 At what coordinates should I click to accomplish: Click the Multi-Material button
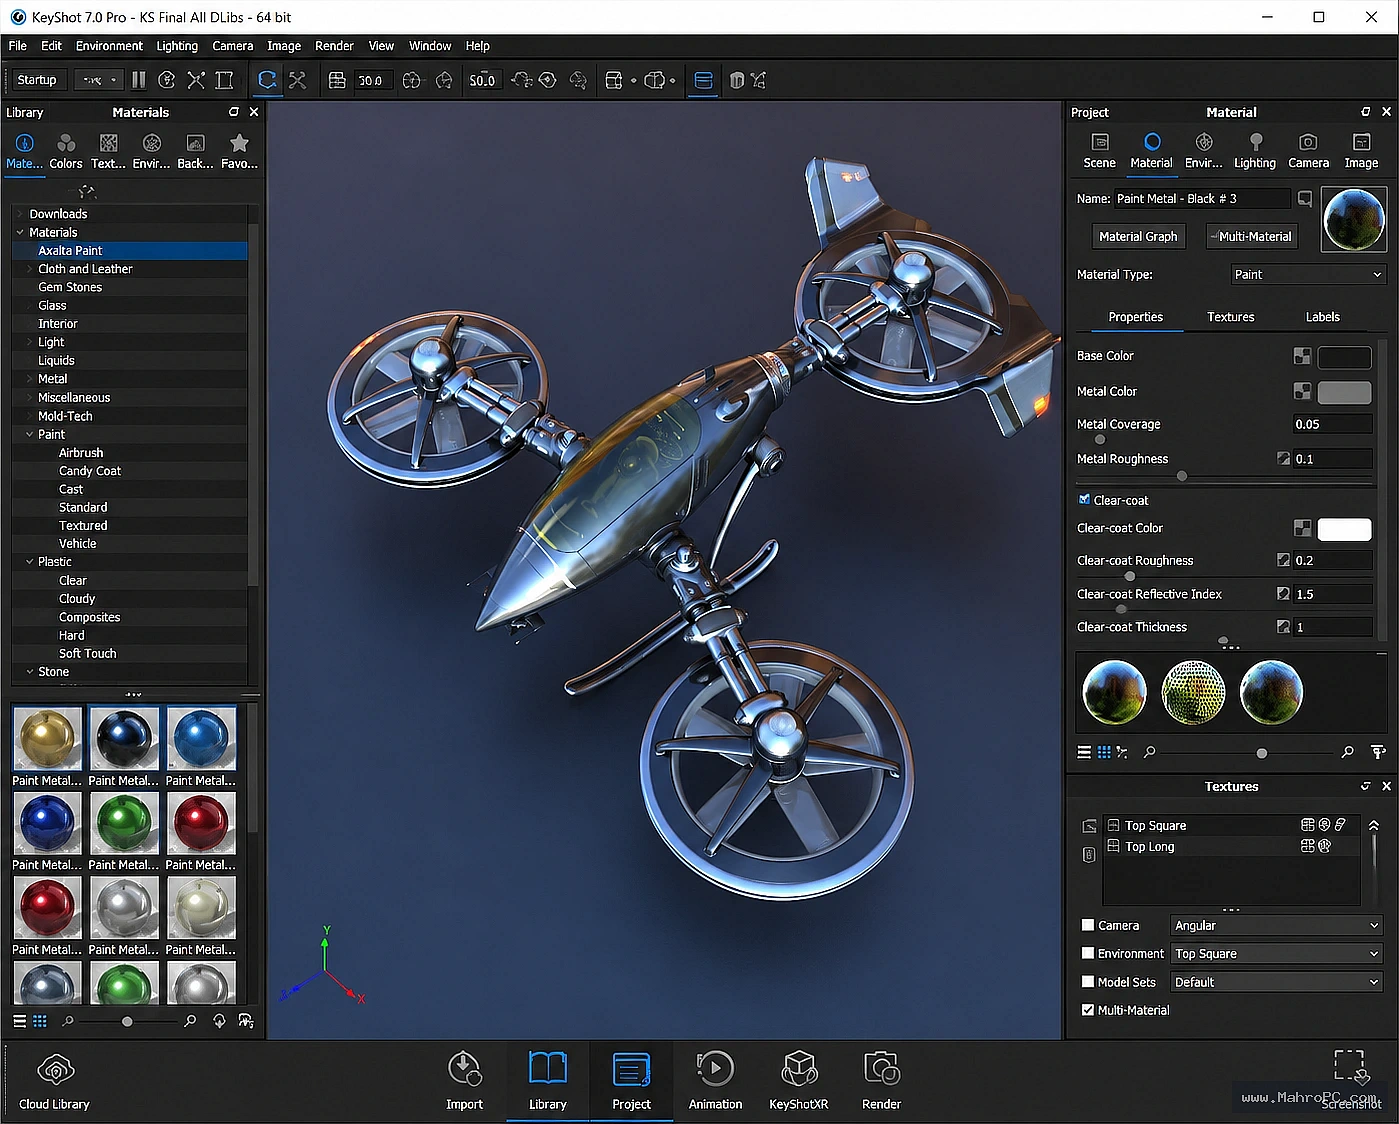point(1252,237)
